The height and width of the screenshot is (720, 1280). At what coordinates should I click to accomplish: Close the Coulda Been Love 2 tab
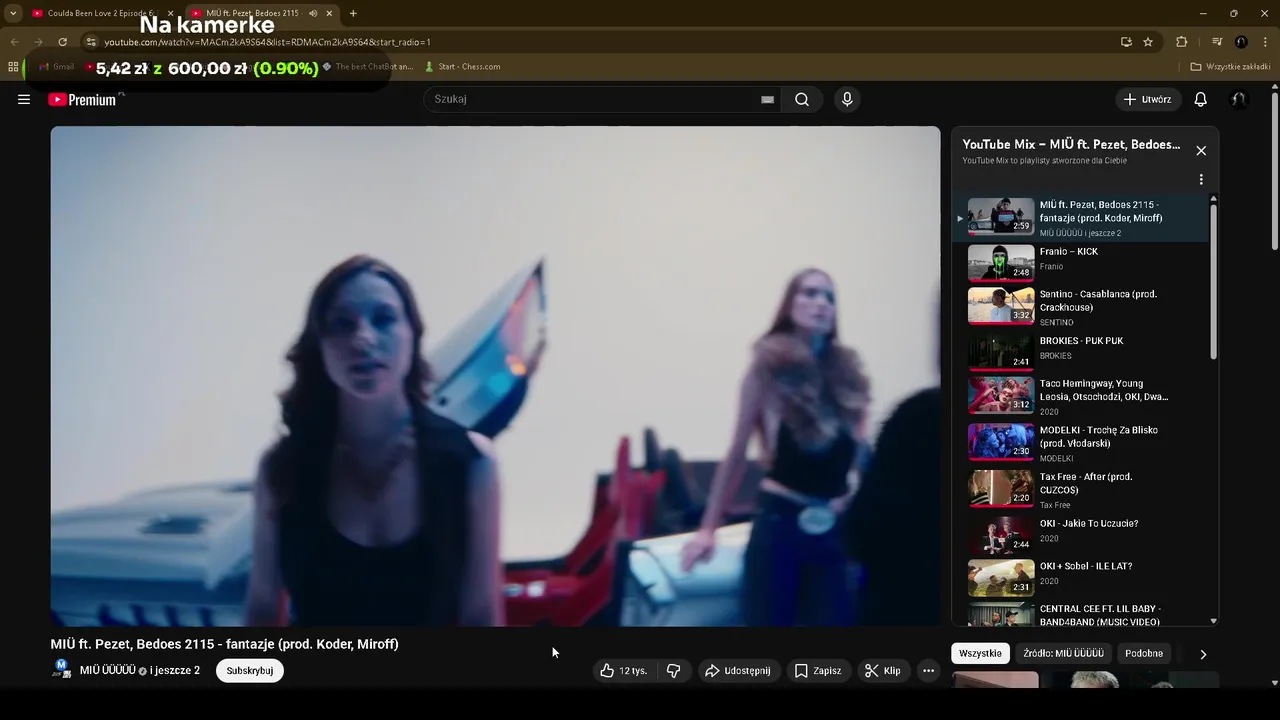coord(170,13)
